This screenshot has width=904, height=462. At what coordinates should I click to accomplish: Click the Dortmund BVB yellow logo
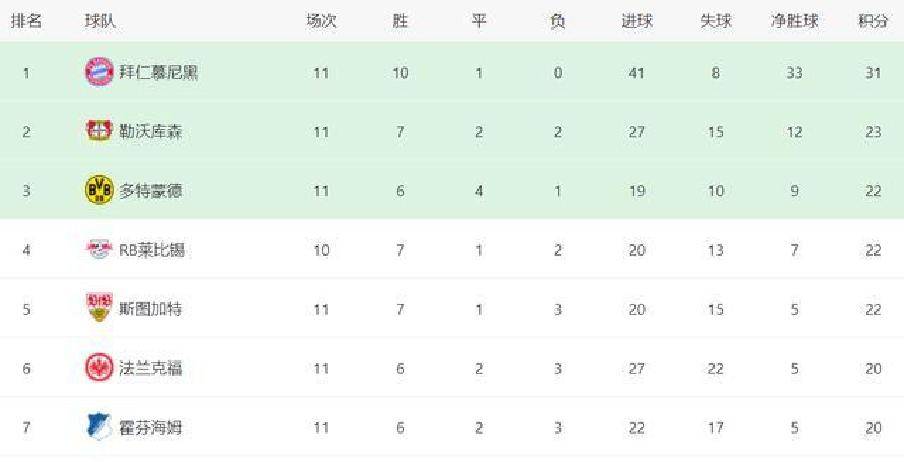click(100, 190)
